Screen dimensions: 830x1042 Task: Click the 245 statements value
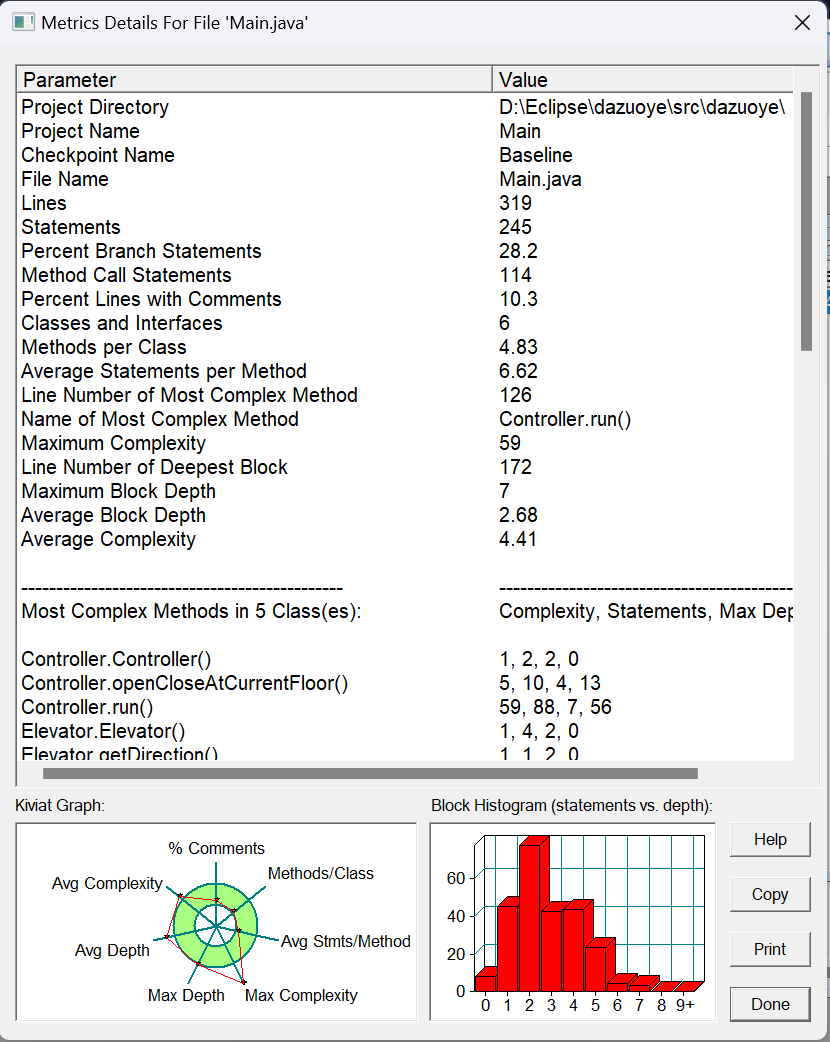pyautogui.click(x=515, y=227)
